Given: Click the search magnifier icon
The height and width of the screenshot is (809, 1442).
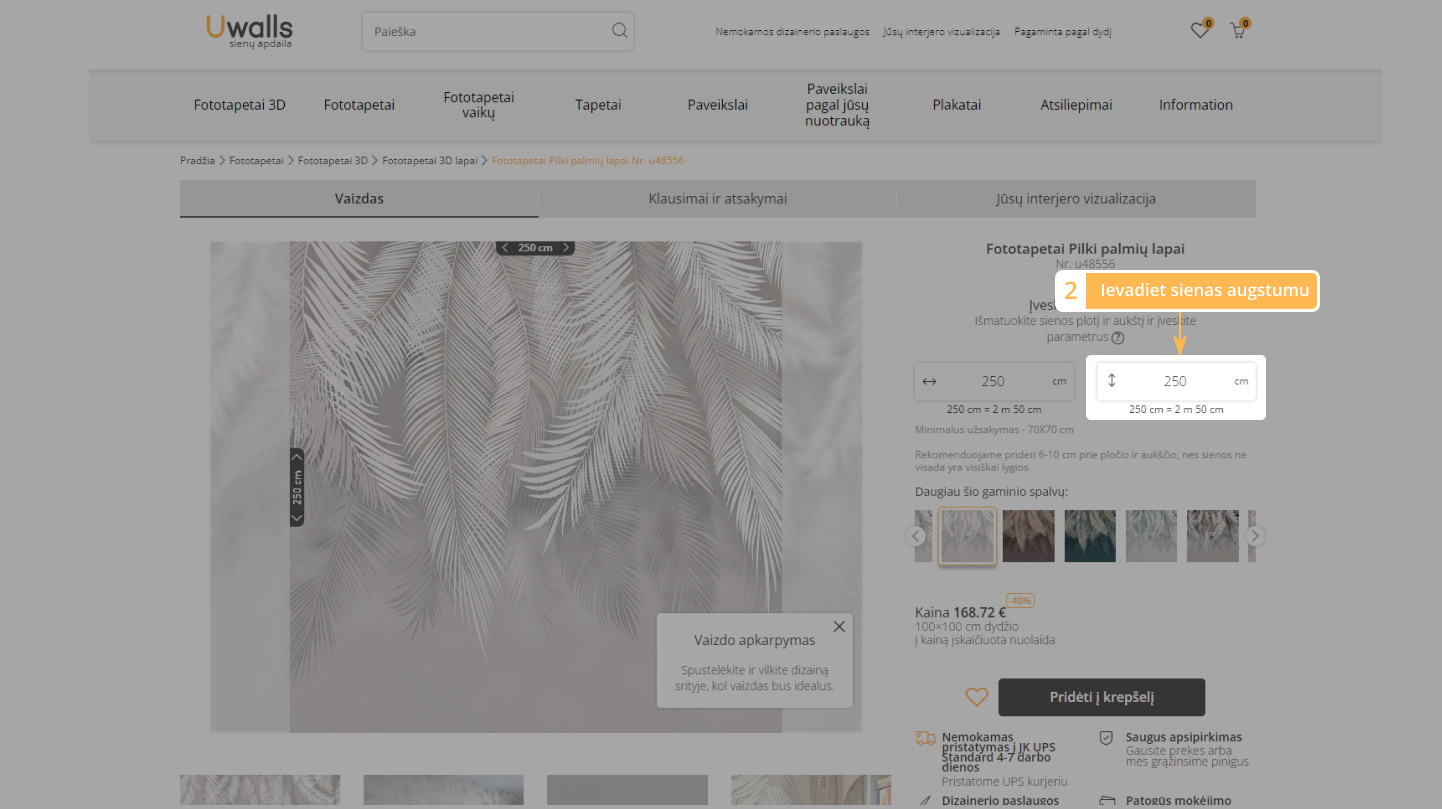Looking at the screenshot, I should [x=619, y=31].
